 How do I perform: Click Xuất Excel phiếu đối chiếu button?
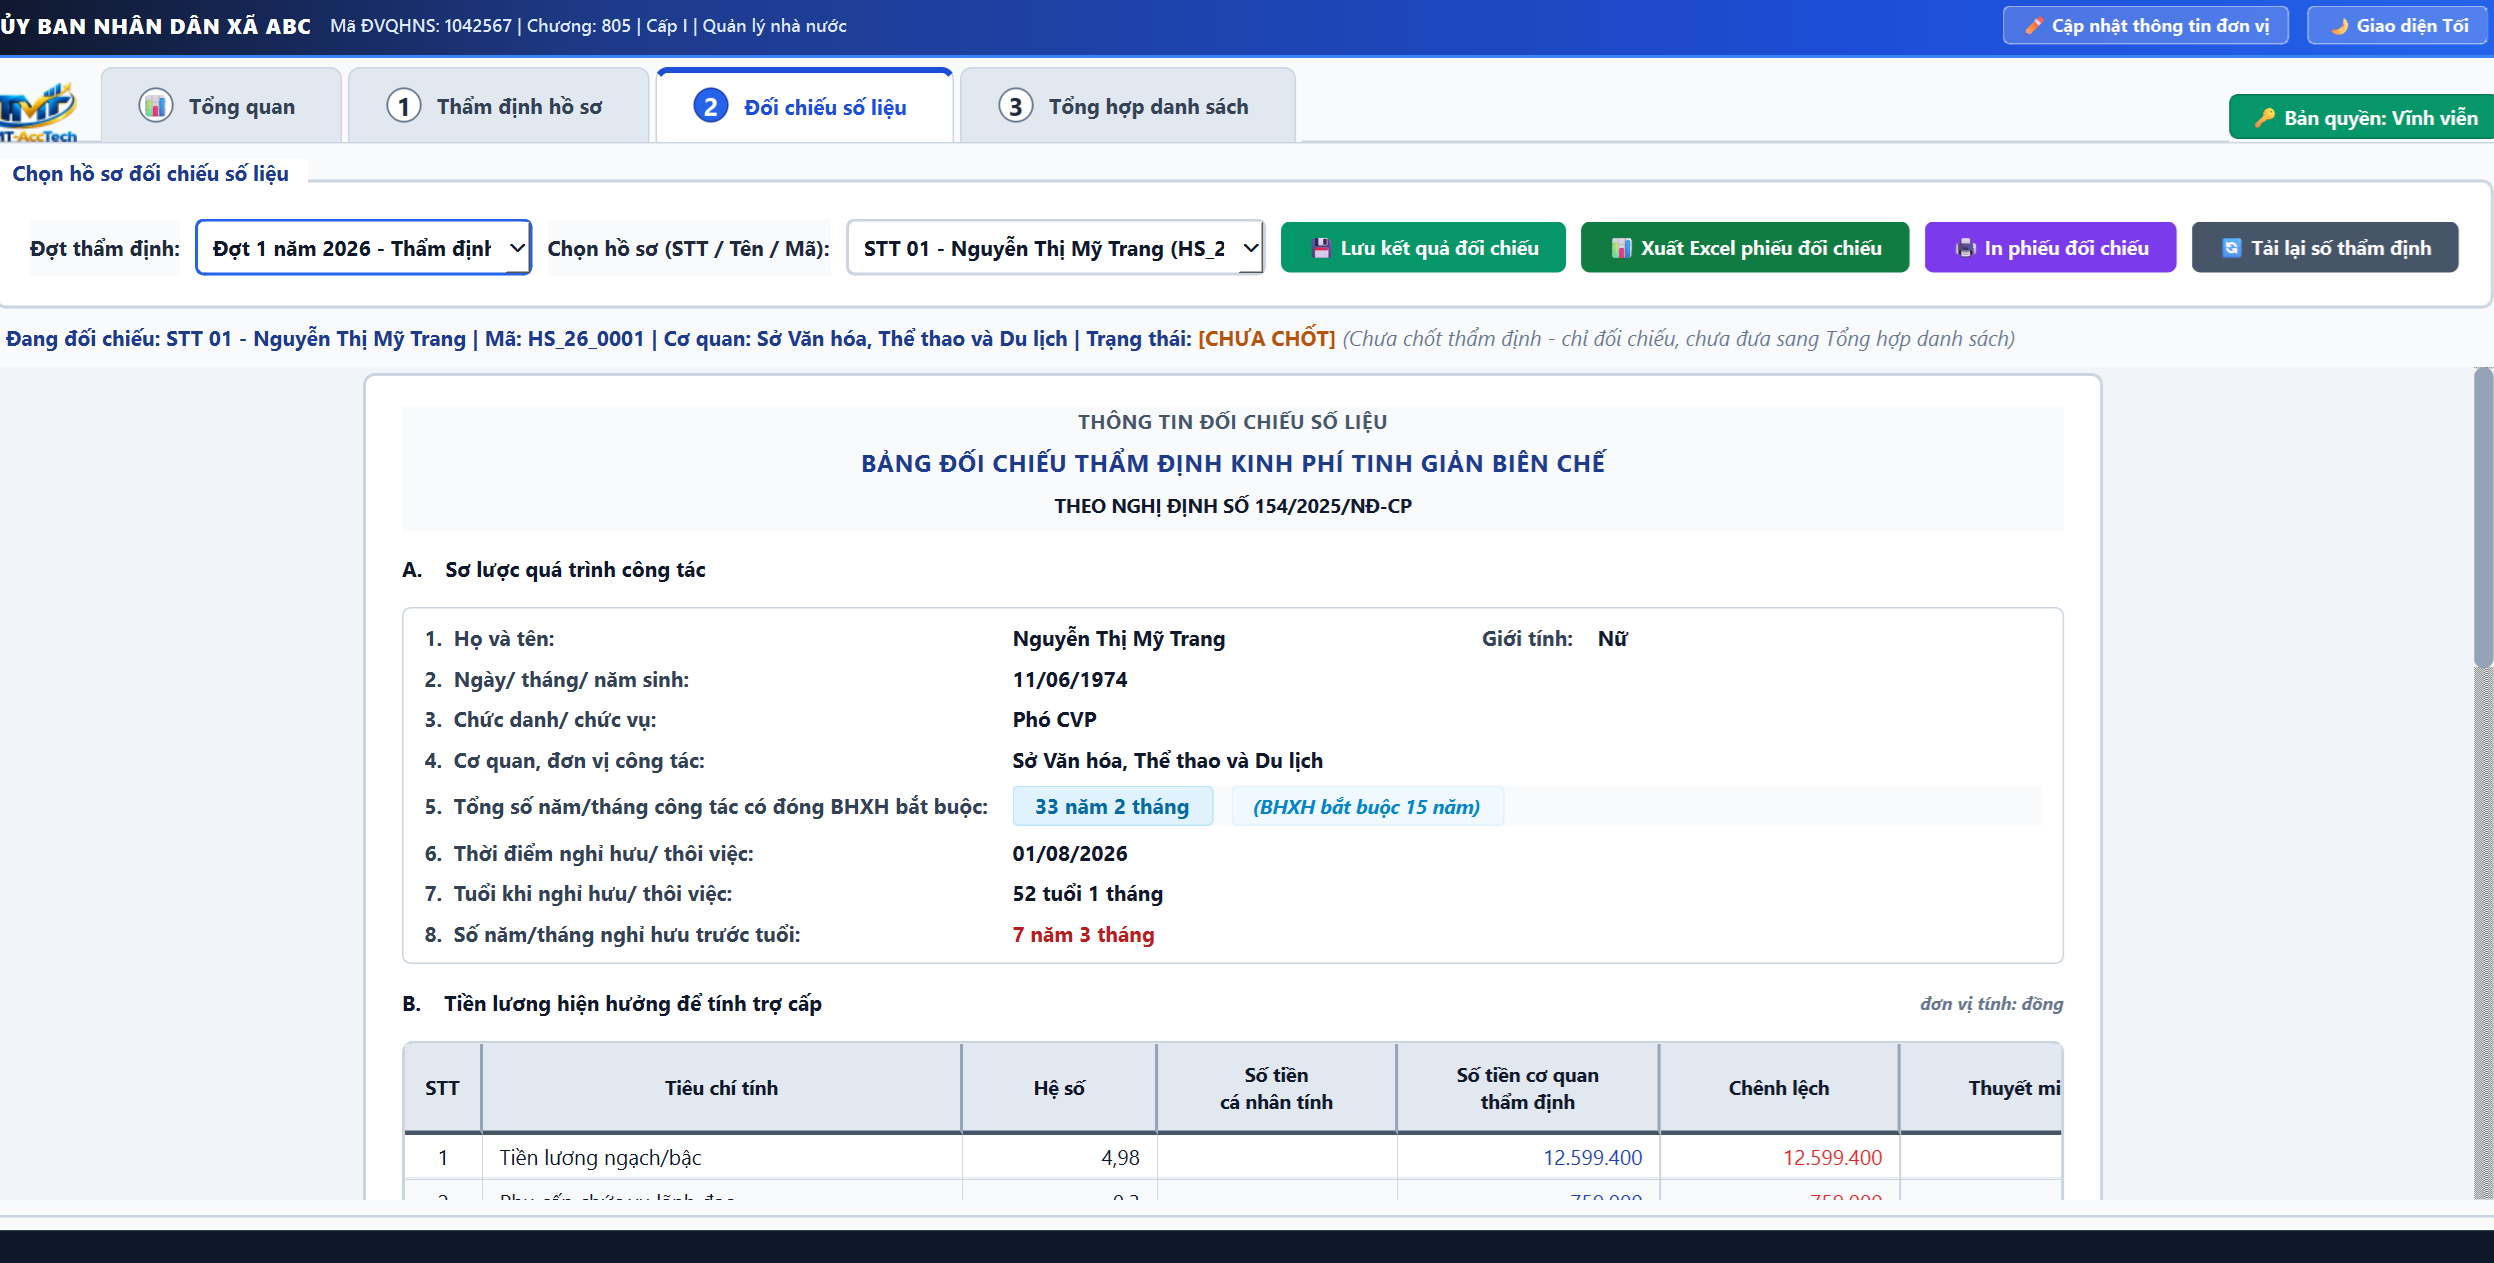click(1745, 248)
